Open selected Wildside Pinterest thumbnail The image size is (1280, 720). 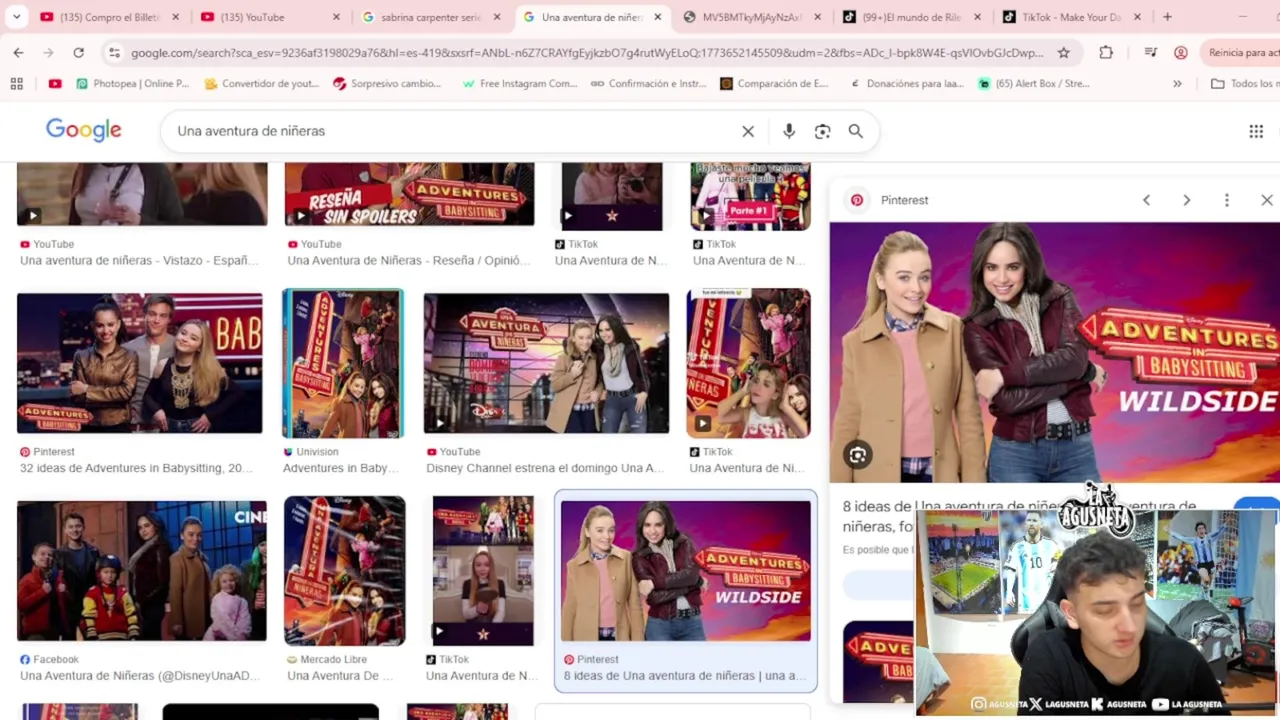[686, 571]
